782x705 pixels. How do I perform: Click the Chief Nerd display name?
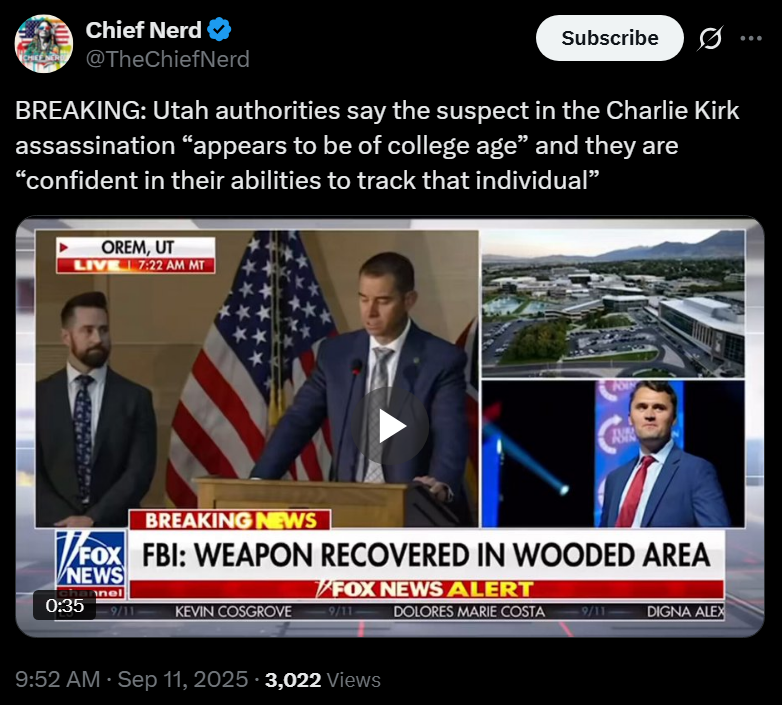click(x=144, y=30)
